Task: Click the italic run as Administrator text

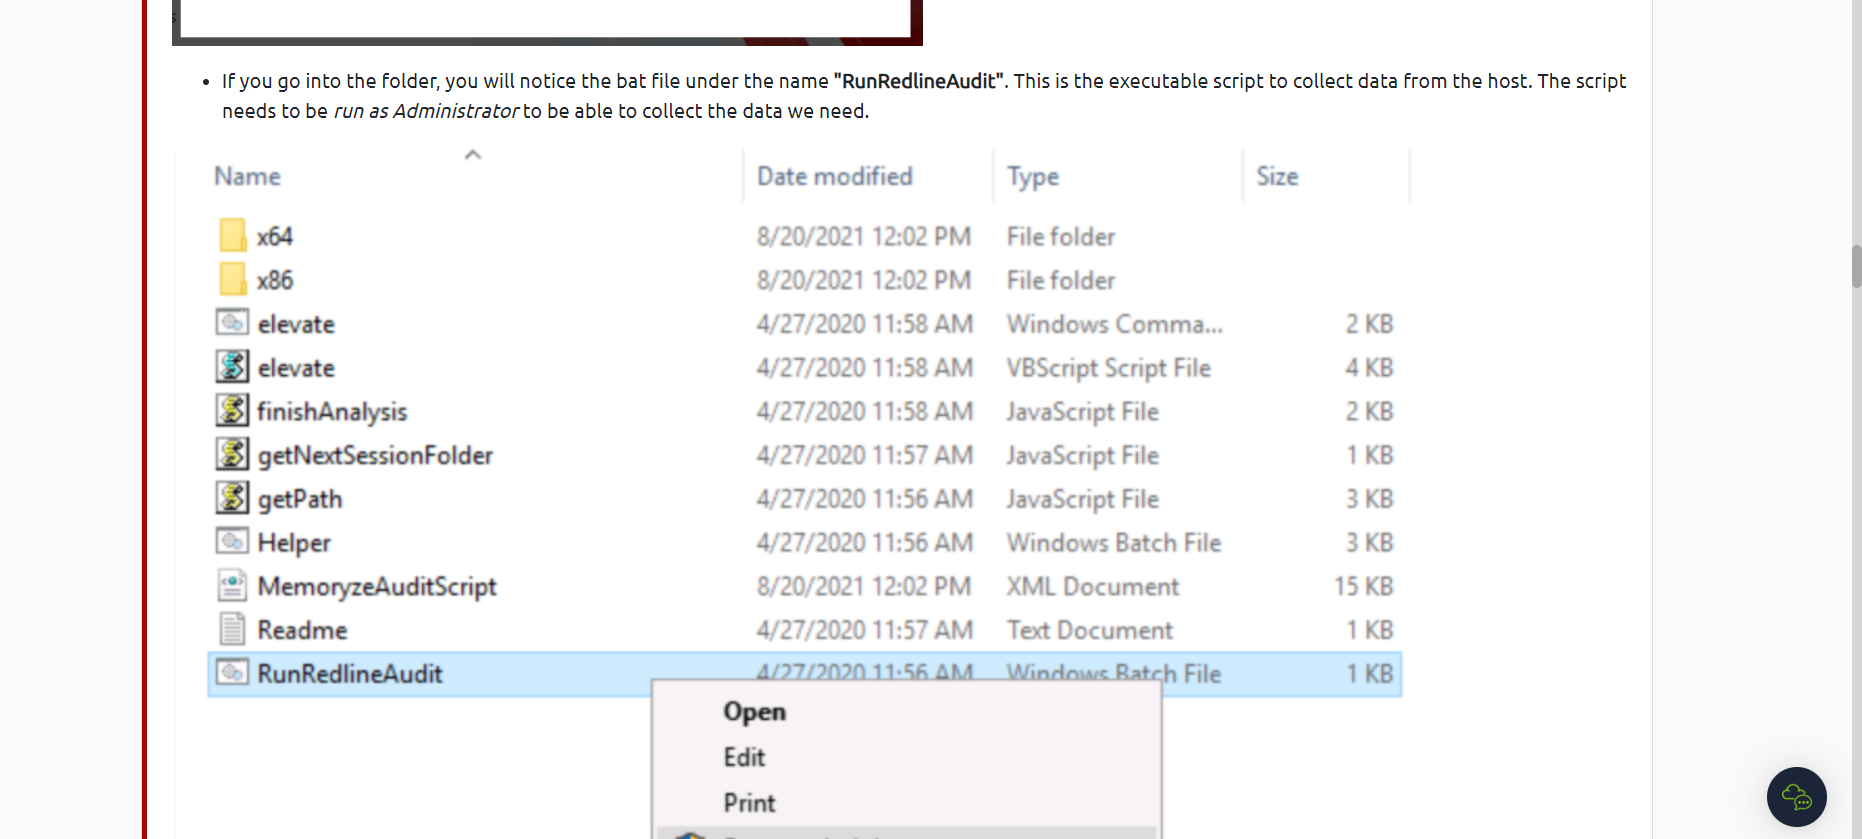Action: pos(426,111)
